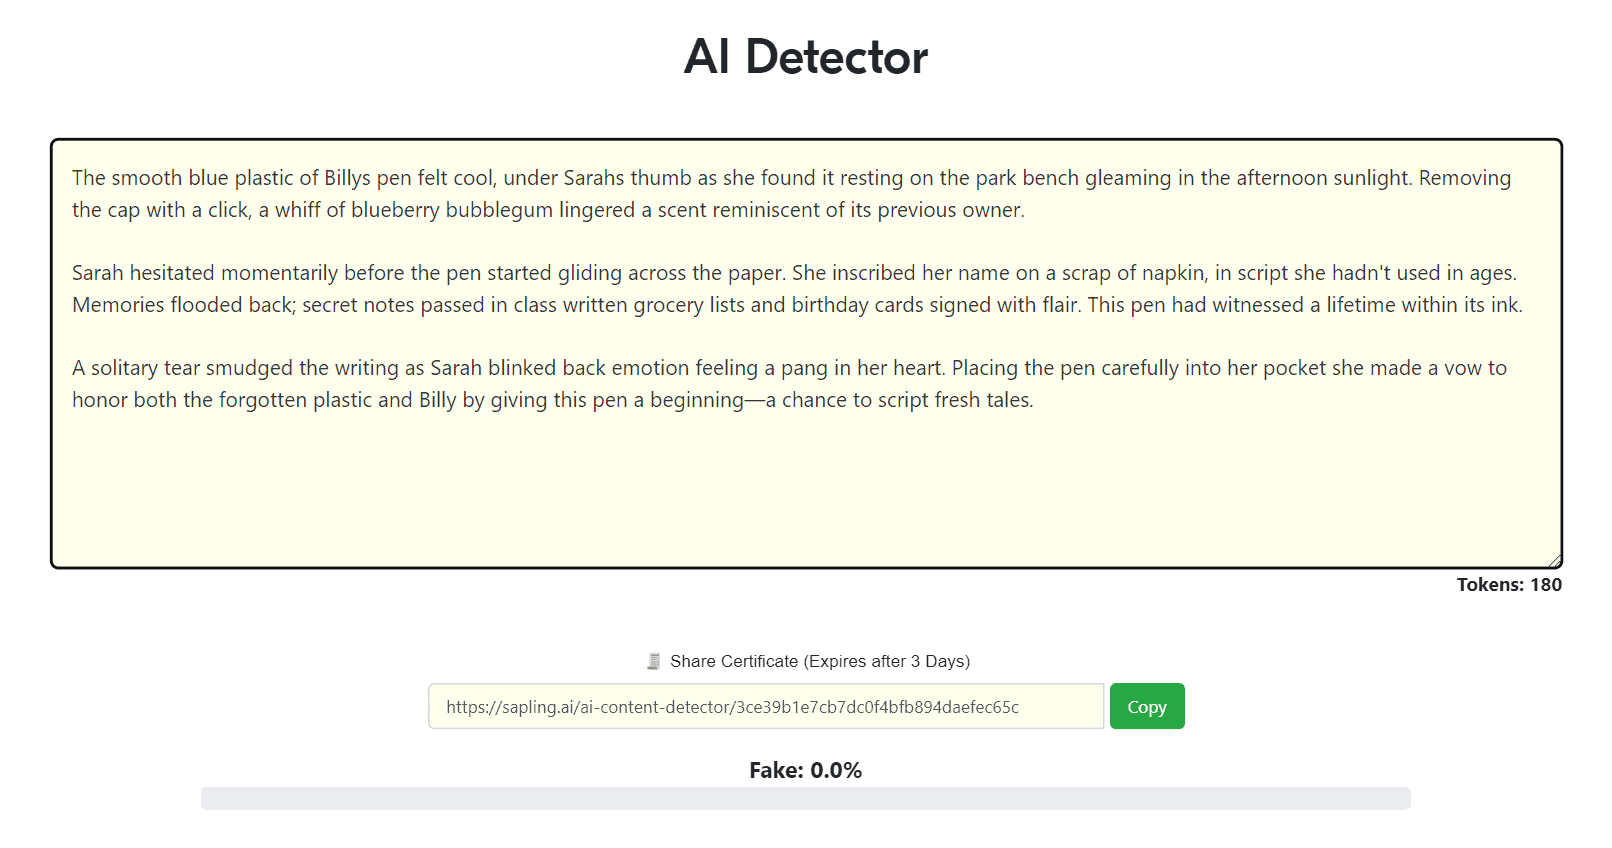This screenshot has width=1612, height=848.
Task: Click the Fake: 0.0% result label
Action: pos(805,770)
